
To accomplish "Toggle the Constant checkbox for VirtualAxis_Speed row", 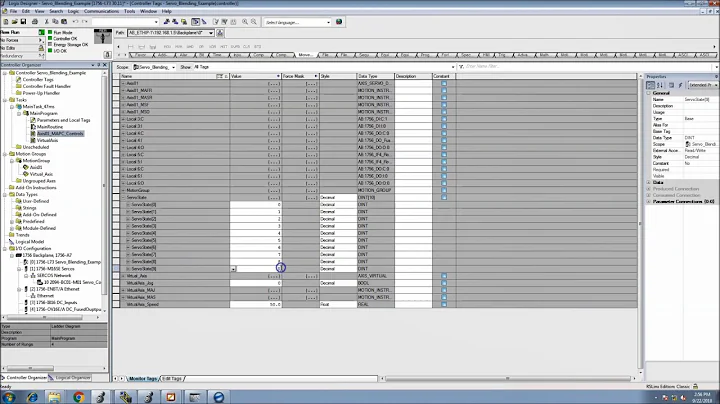I will tap(444, 304).
